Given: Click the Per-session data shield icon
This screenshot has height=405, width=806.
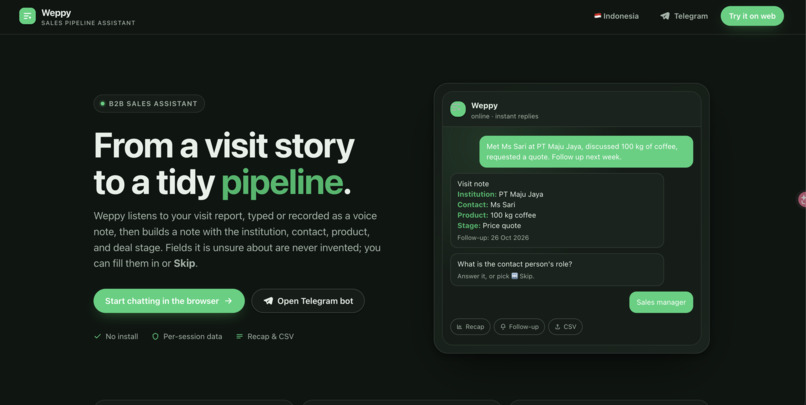Looking at the screenshot, I should click(x=155, y=337).
